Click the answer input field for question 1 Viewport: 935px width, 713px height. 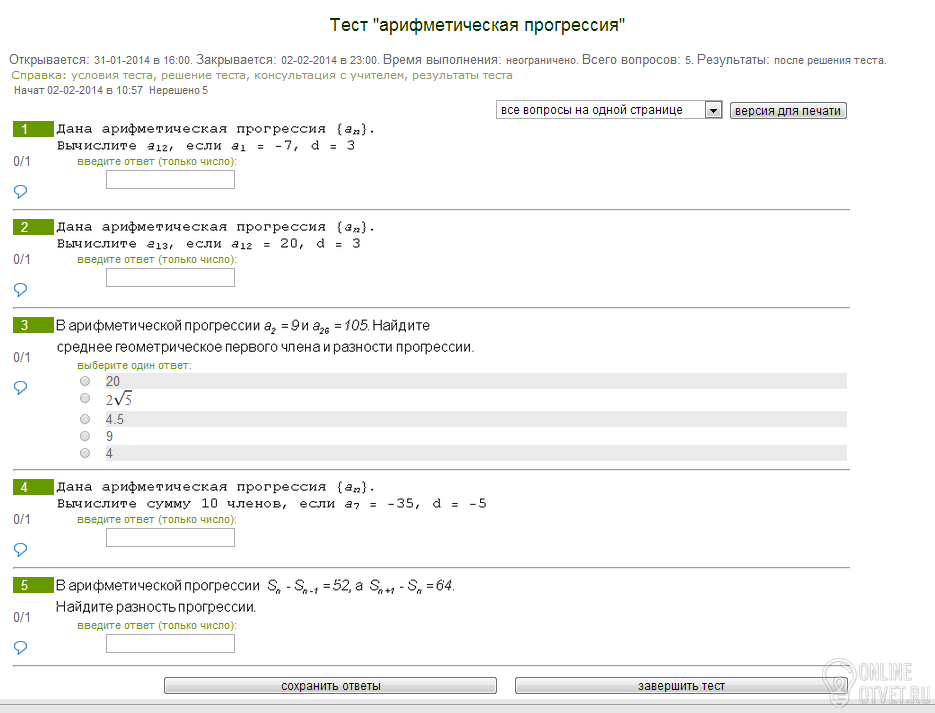pos(170,180)
